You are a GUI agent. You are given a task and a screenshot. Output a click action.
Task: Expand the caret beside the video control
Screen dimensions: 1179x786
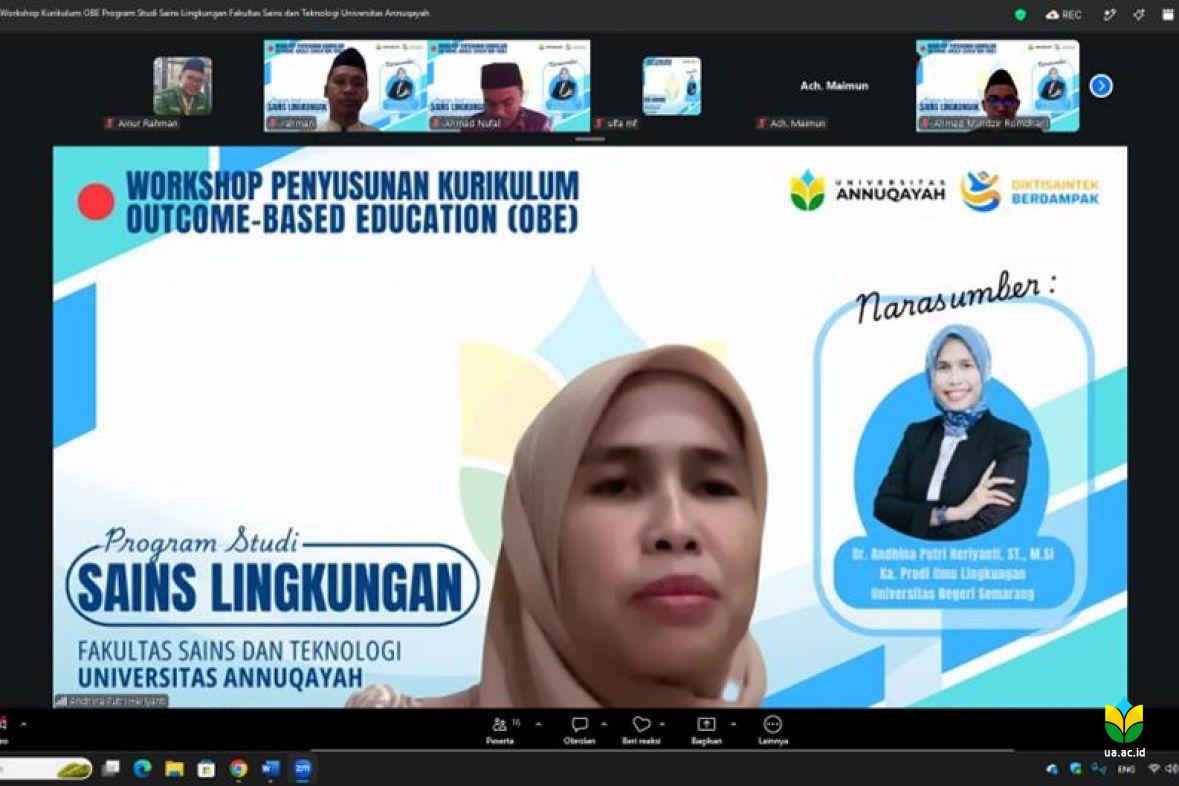point(23,724)
